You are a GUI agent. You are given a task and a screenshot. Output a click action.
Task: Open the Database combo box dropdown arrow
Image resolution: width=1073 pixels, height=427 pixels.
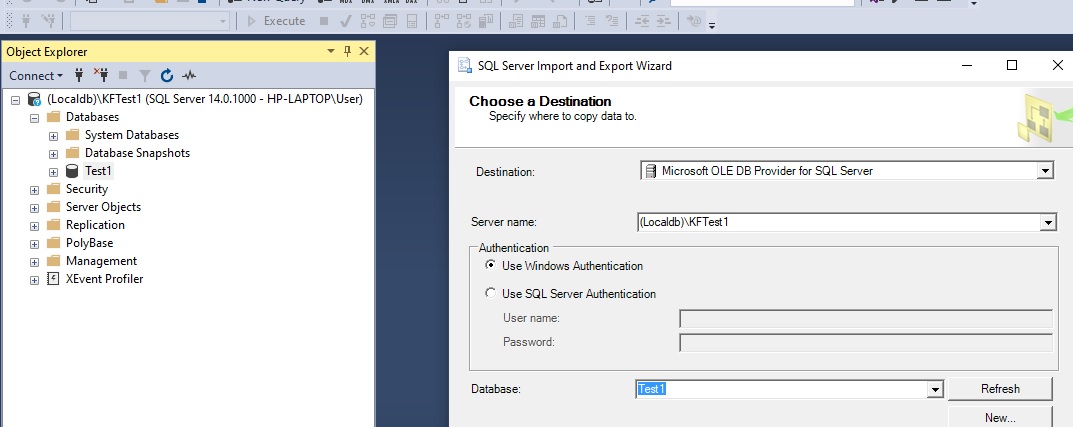[935, 389]
